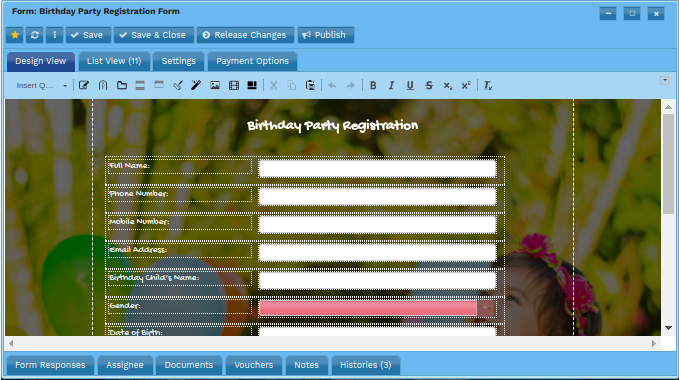Click the clear formatting icon
The height and width of the screenshot is (380, 679).
[488, 86]
